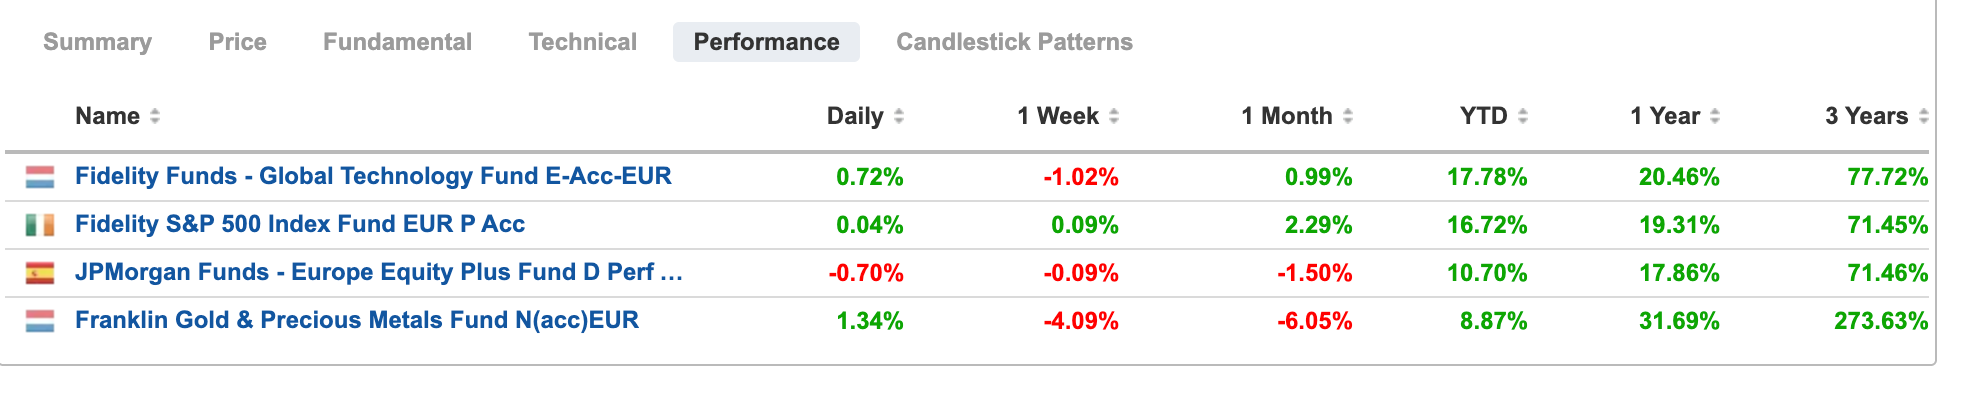
Task: Select the Technical tab
Action: [x=582, y=42]
